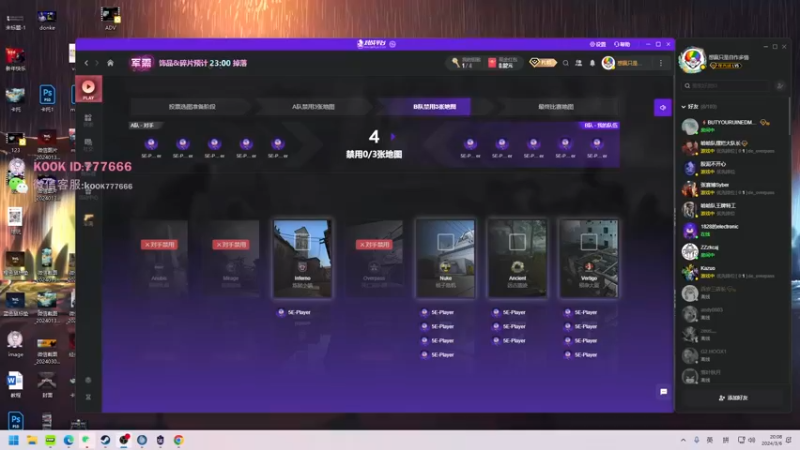Viewport: 800px width, 450px height.
Task: Select the third icon in left sidebar
Action: pyautogui.click(x=88, y=144)
